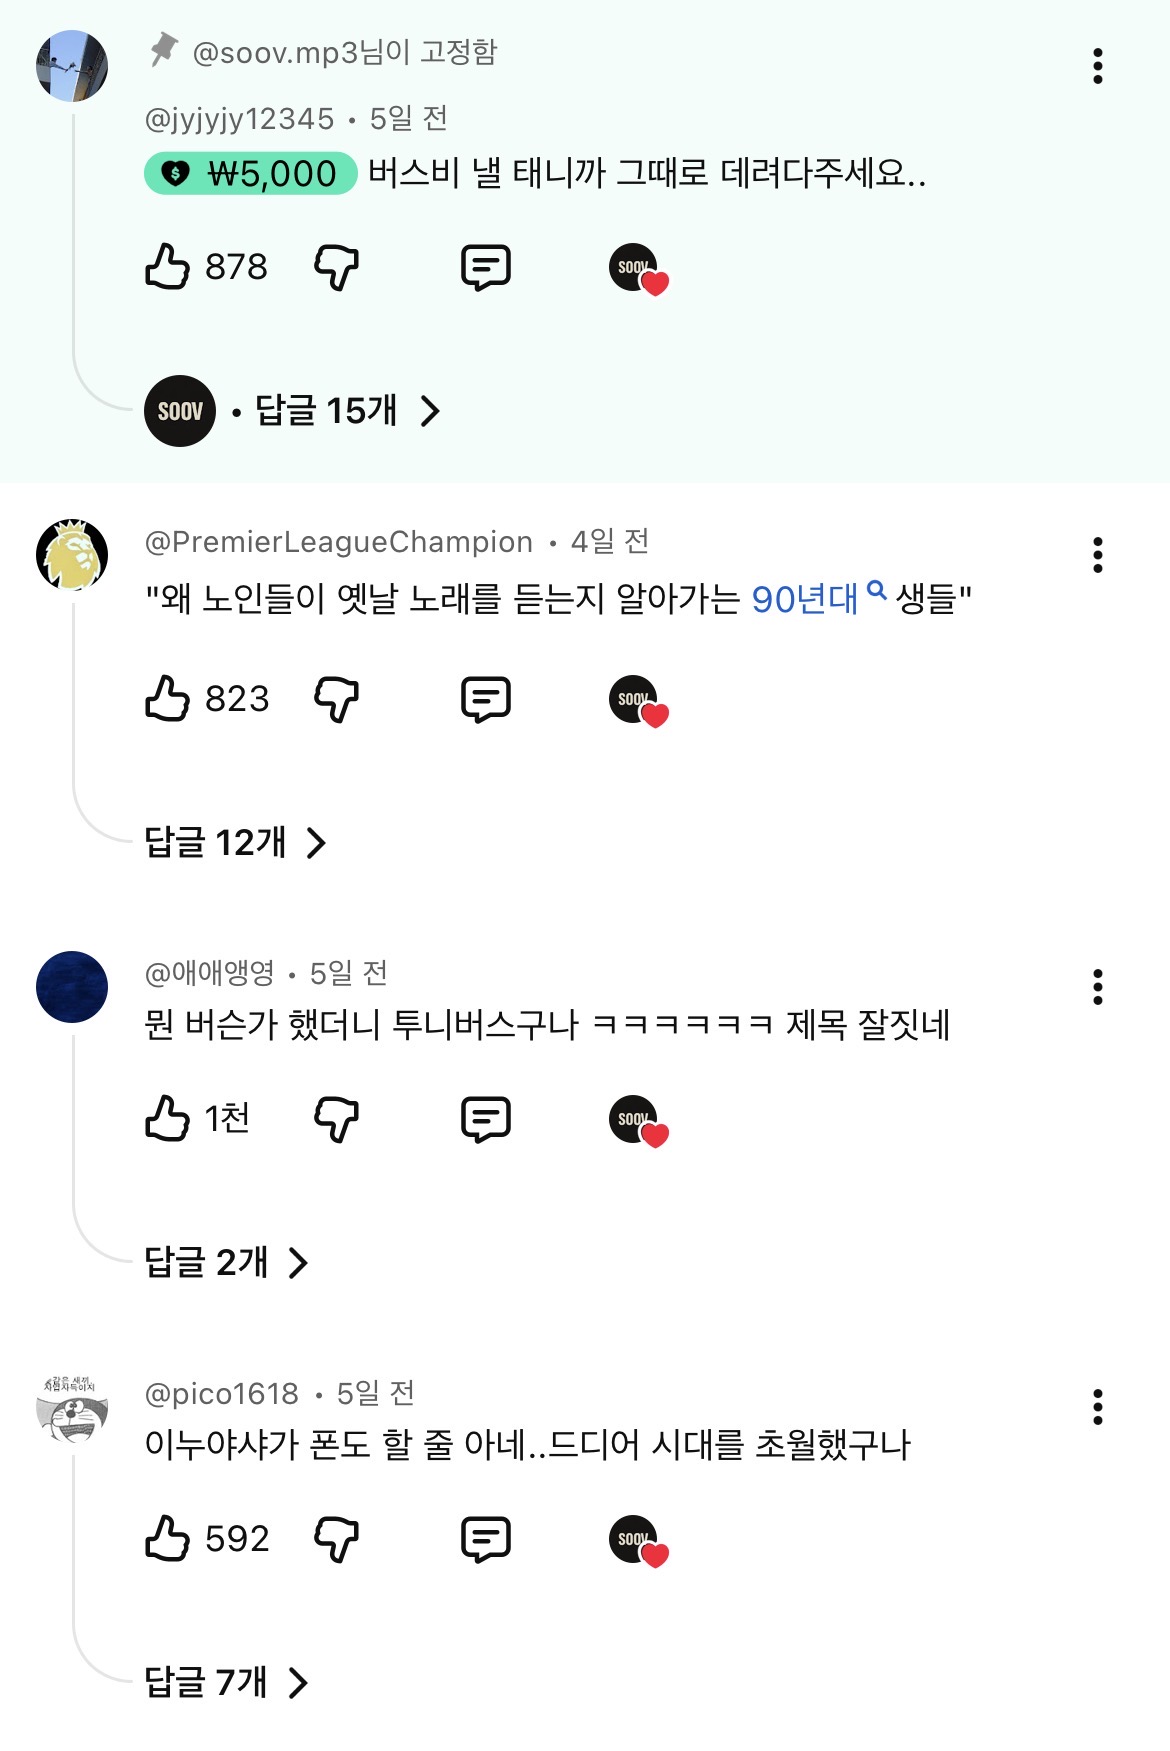Open @PremierLeagueChampion profile avatar
Image resolution: width=1170 pixels, height=1751 pixels.
tap(72, 555)
